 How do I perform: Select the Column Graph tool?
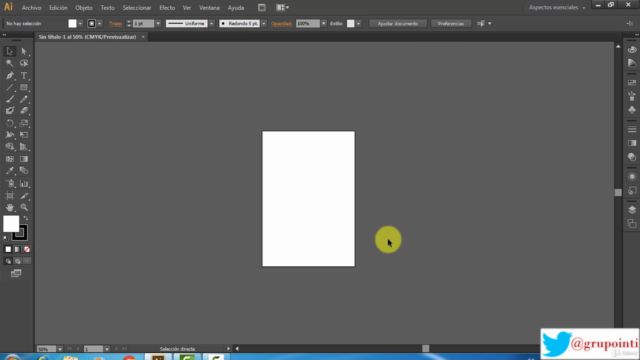tap(24, 183)
